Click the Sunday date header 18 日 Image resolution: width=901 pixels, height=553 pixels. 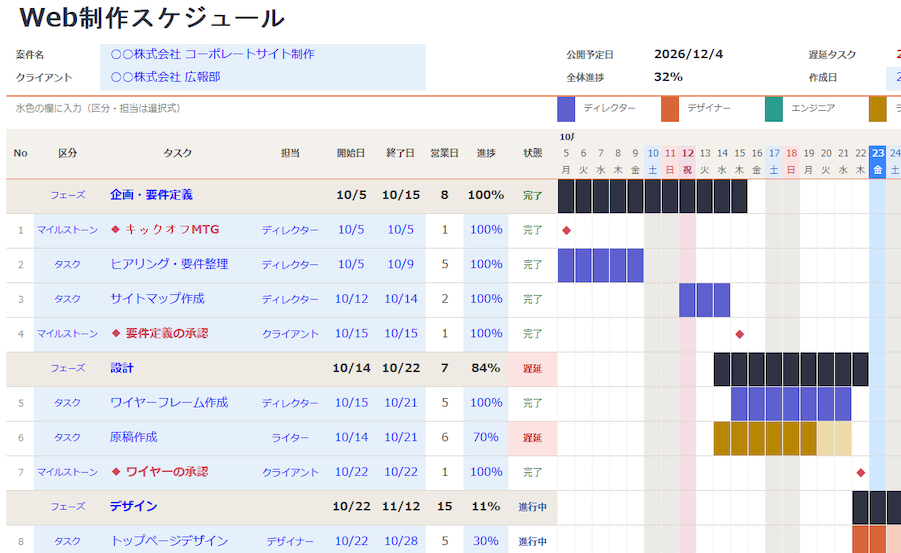point(791,162)
